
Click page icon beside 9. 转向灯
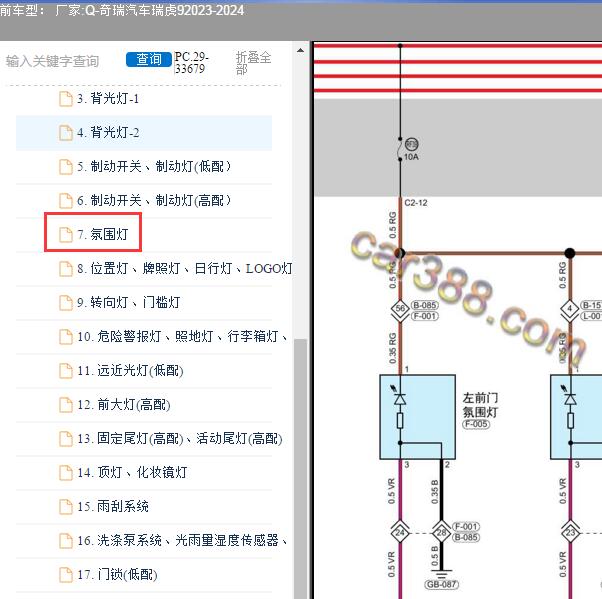click(x=66, y=303)
